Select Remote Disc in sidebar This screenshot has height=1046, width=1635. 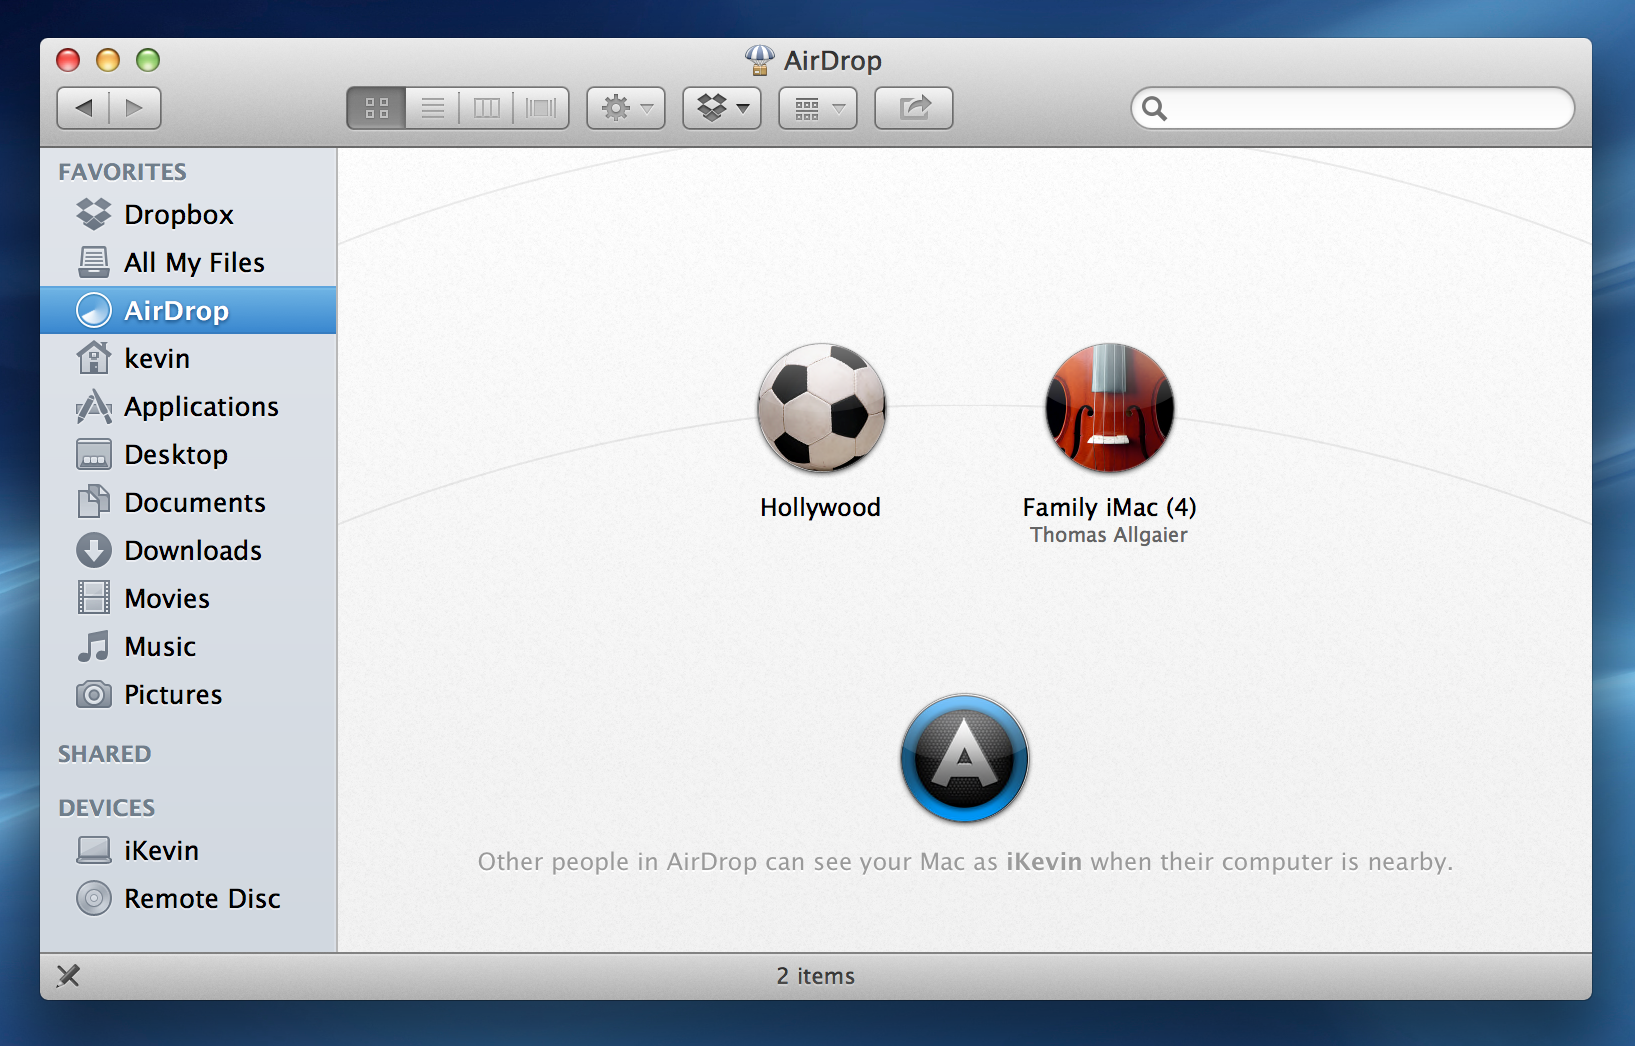[x=188, y=898]
